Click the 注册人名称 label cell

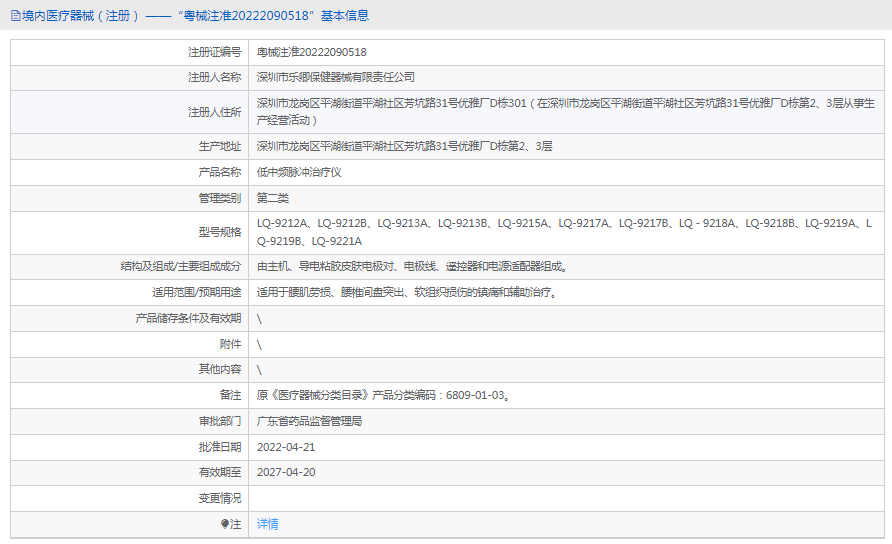[x=130, y=77]
